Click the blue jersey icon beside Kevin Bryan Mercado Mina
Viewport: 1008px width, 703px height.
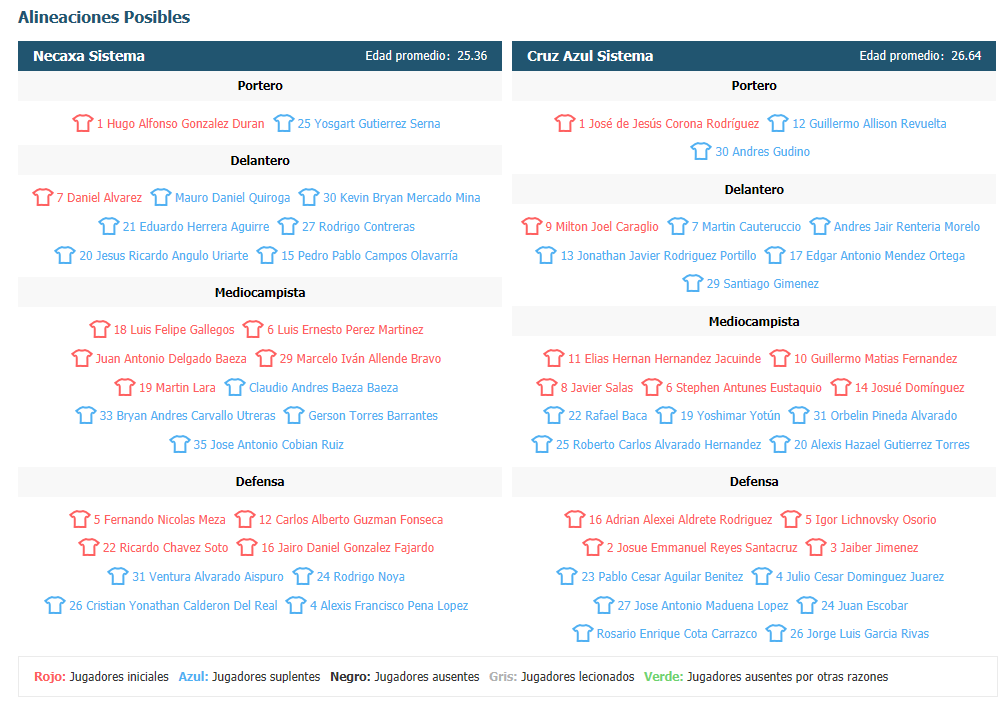click(x=309, y=197)
